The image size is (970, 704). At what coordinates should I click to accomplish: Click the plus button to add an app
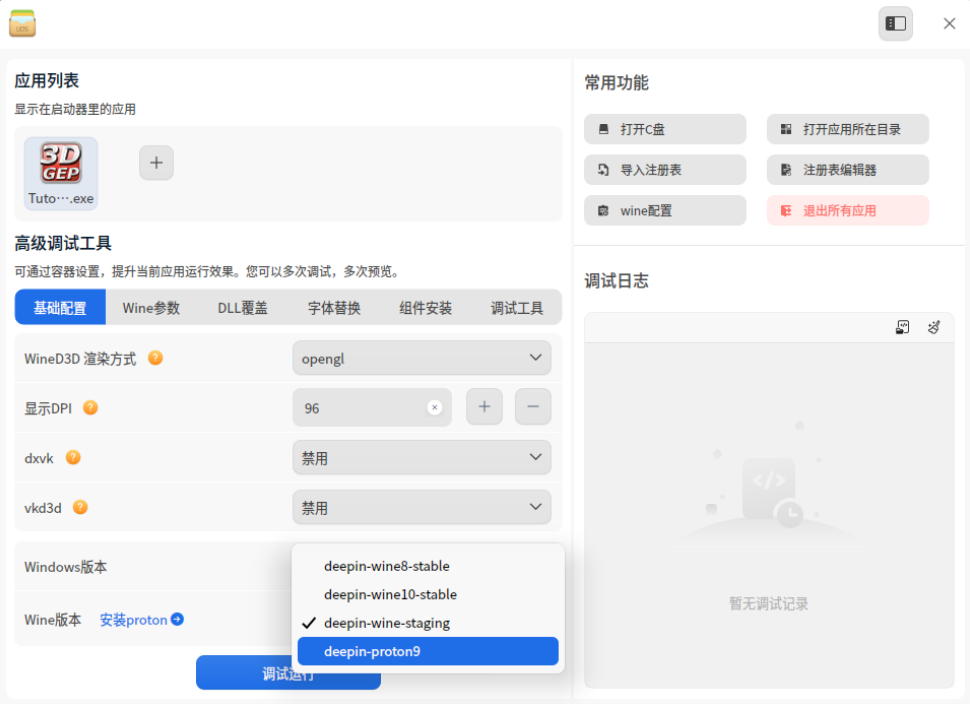tap(157, 163)
